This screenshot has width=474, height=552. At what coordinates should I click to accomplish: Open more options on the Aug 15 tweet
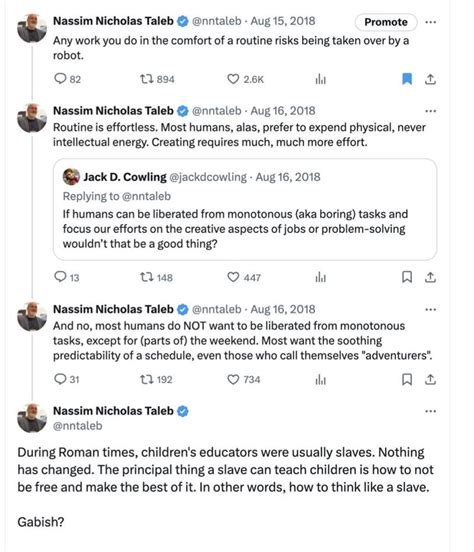tap(430, 22)
